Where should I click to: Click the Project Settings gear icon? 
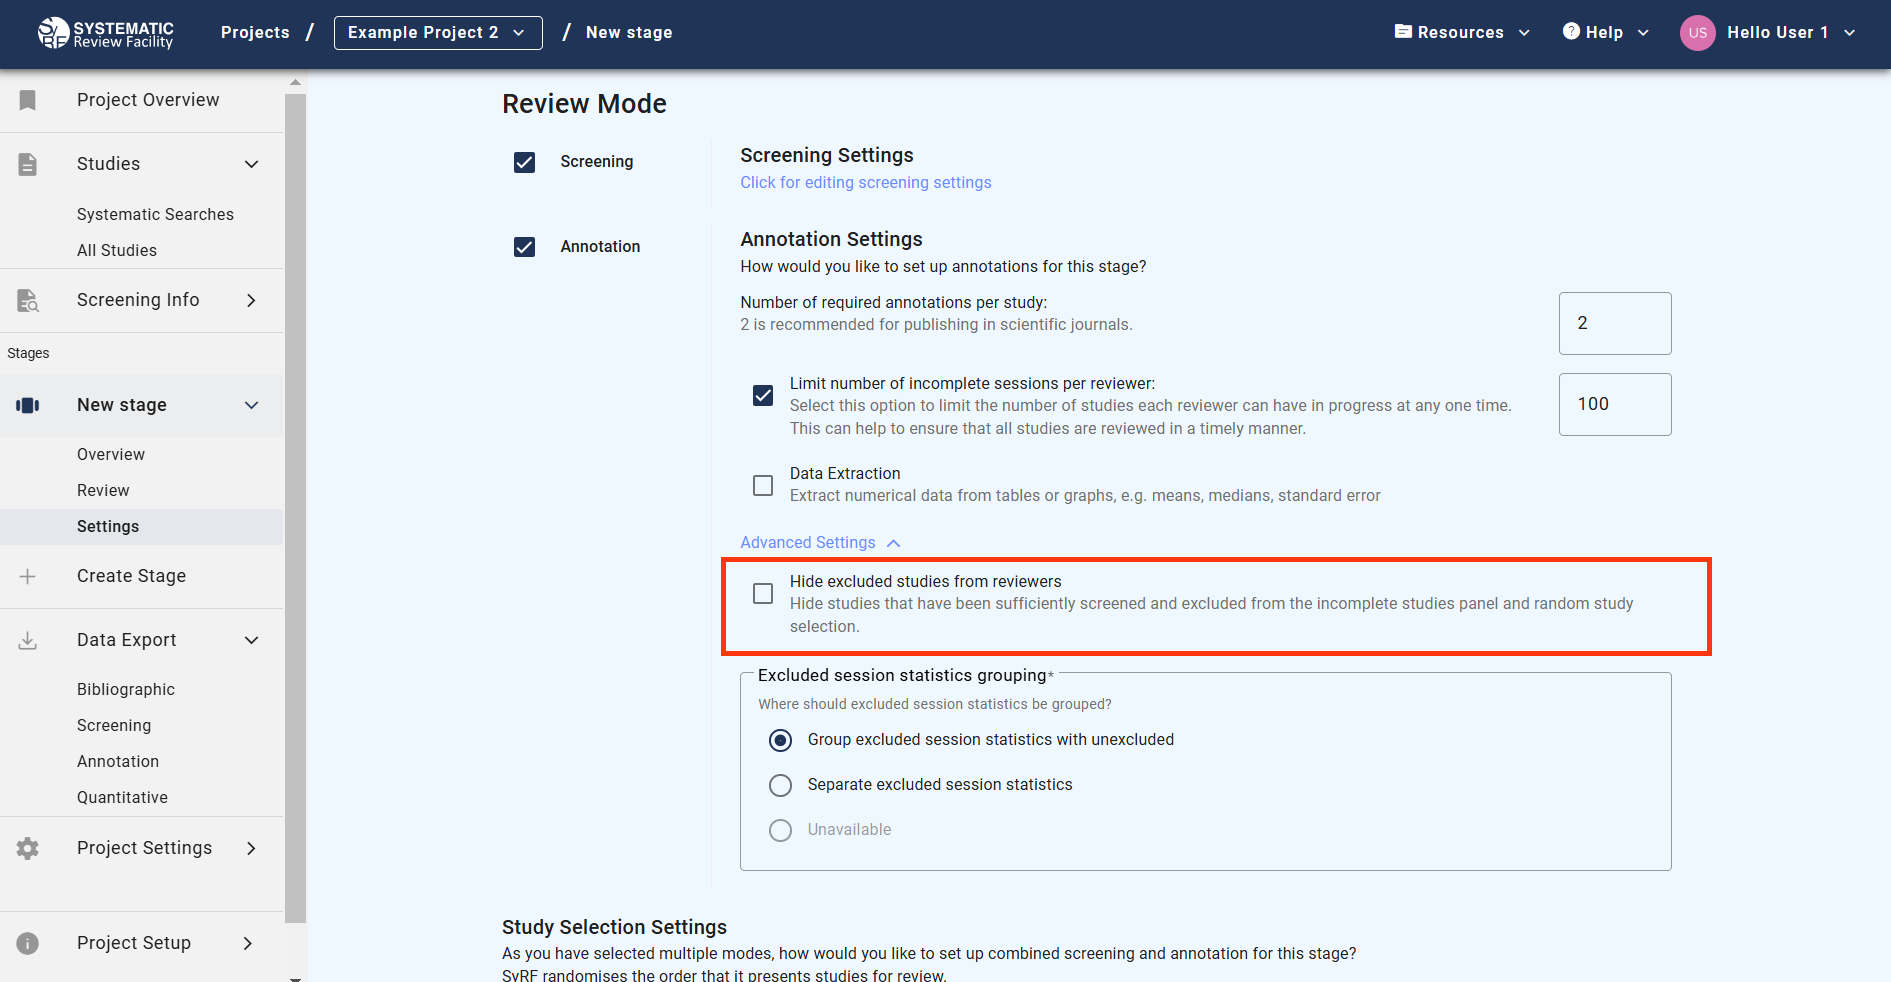[x=28, y=848]
